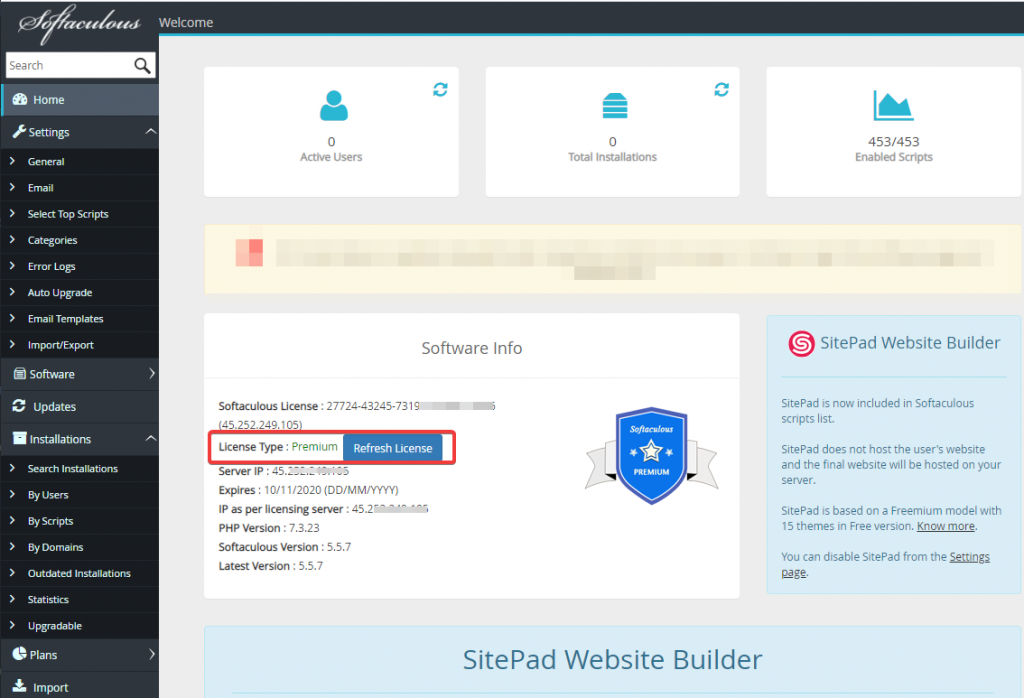
Task: Click the Softaculous Premium badge
Action: pyautogui.click(x=651, y=456)
